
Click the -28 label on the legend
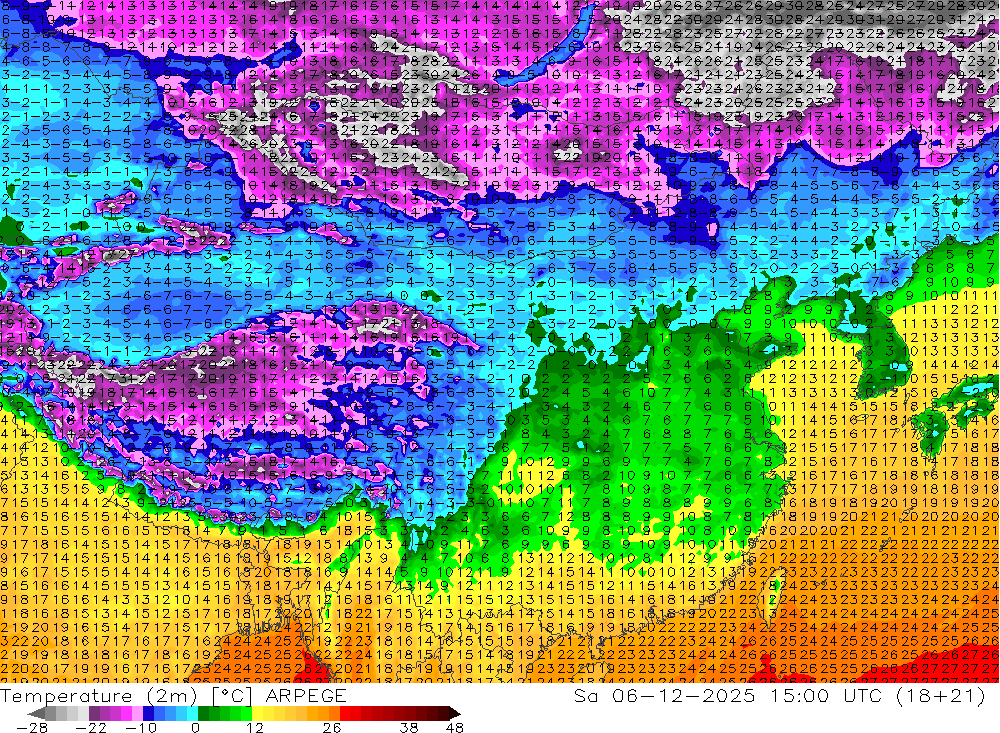tap(32, 727)
